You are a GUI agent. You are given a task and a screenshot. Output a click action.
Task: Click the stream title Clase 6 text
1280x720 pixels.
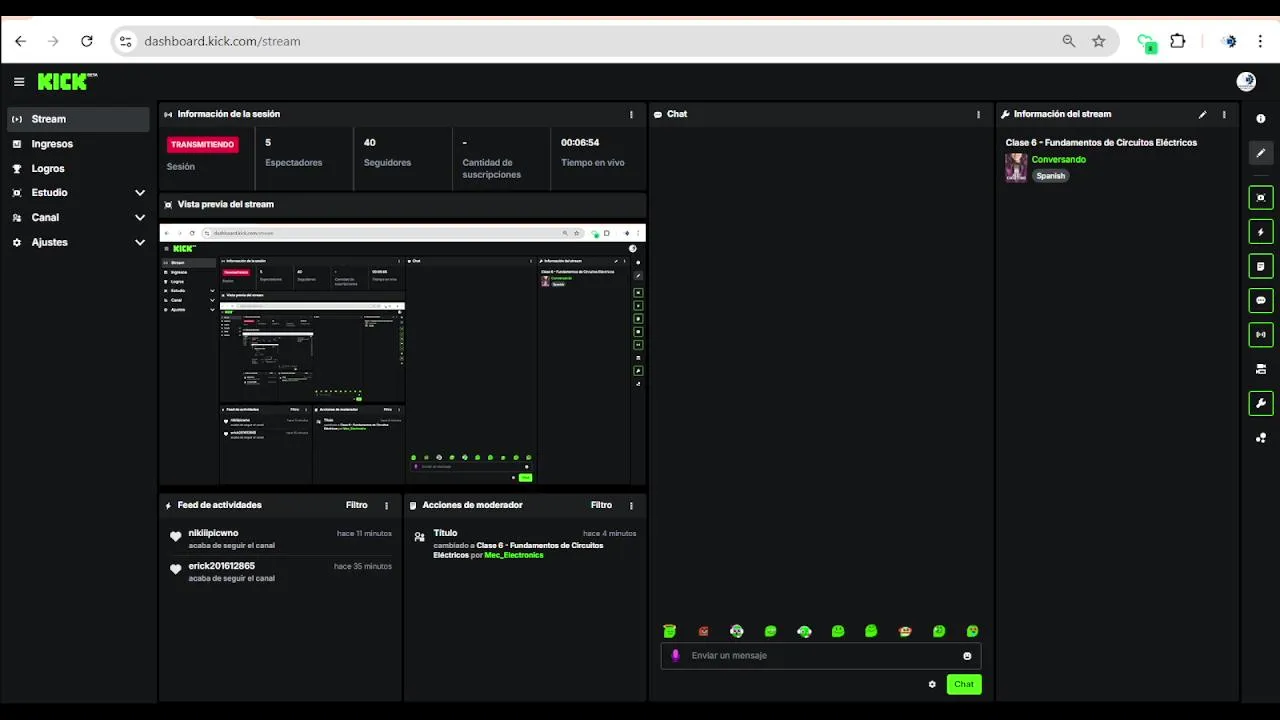click(x=1101, y=142)
